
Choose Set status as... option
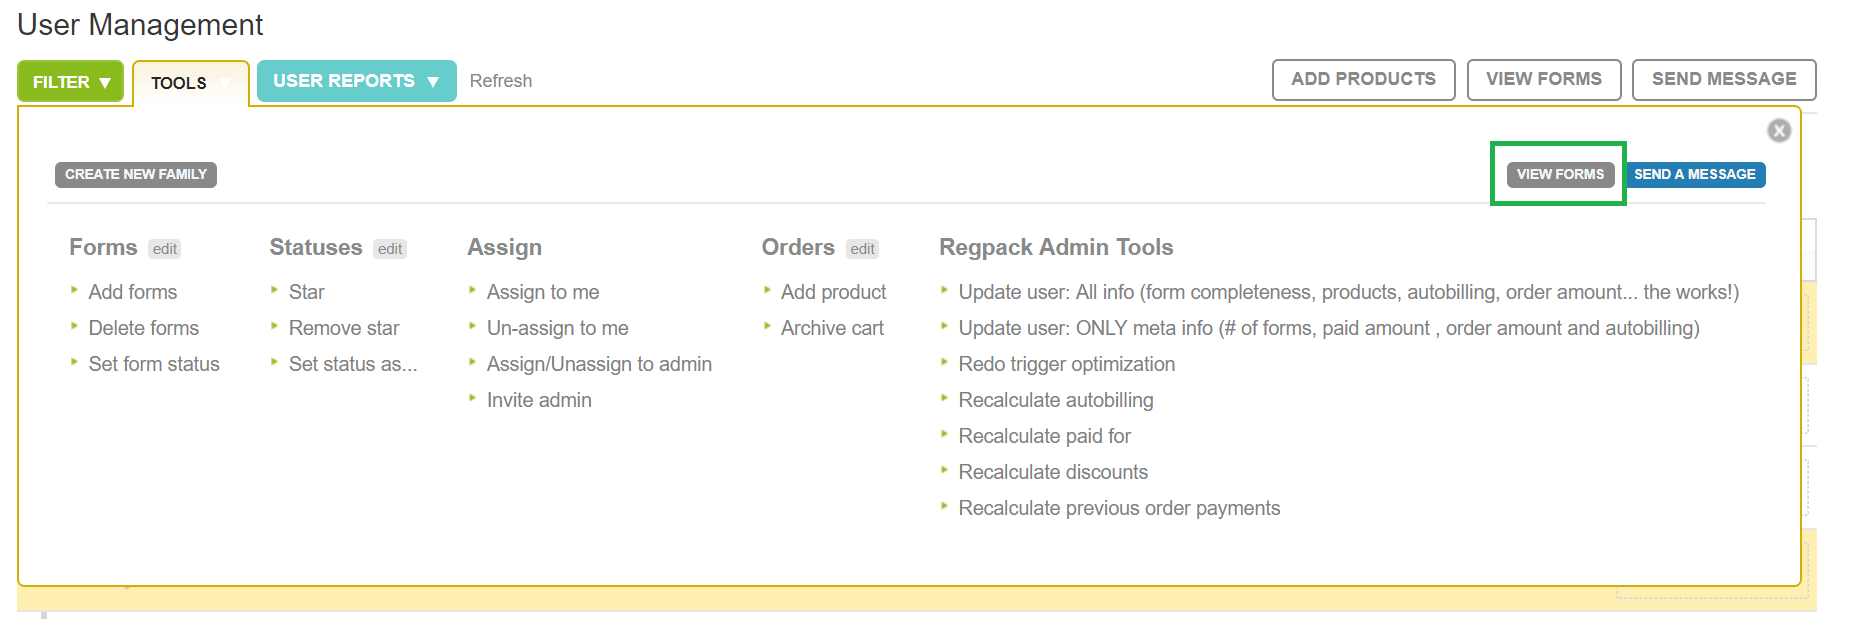tap(352, 364)
